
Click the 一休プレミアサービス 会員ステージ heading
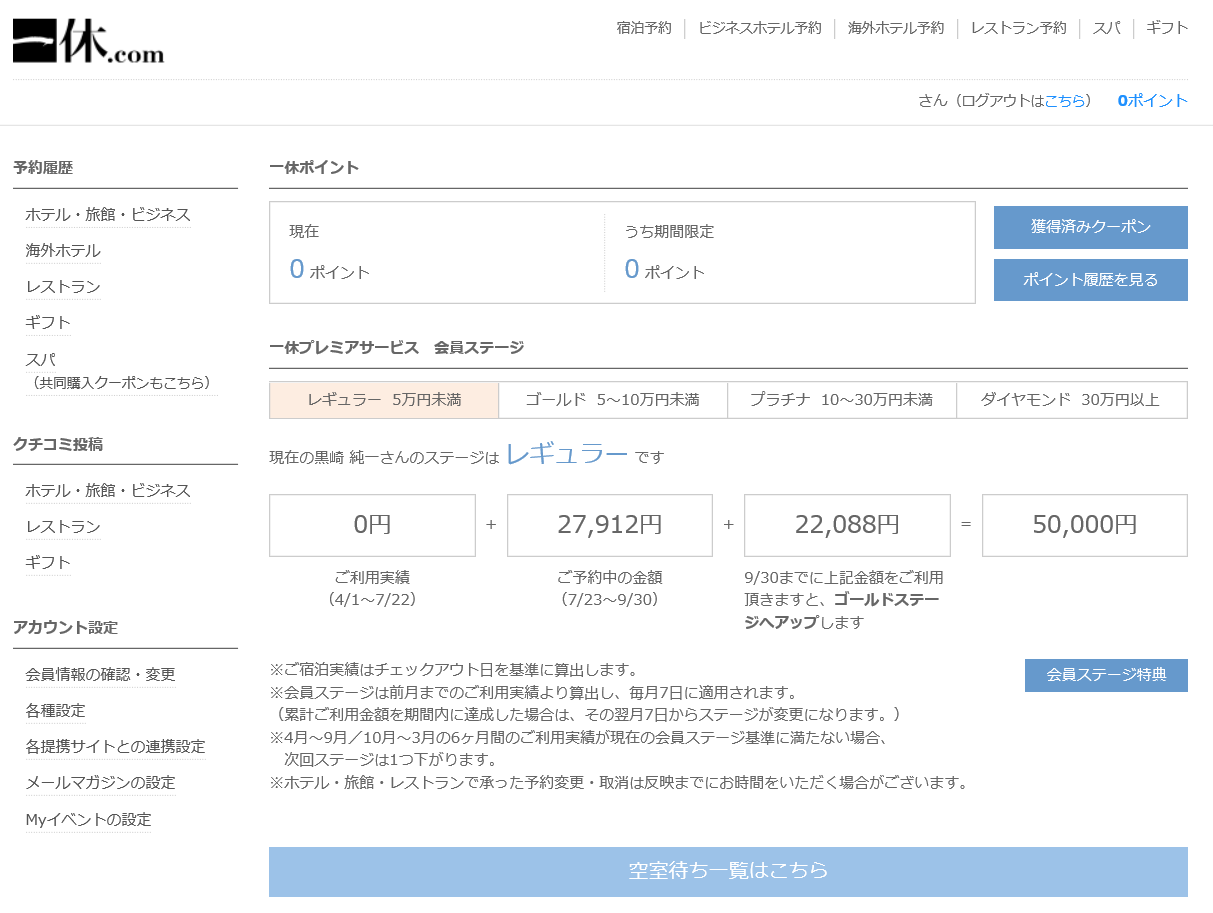pyautogui.click(x=396, y=348)
